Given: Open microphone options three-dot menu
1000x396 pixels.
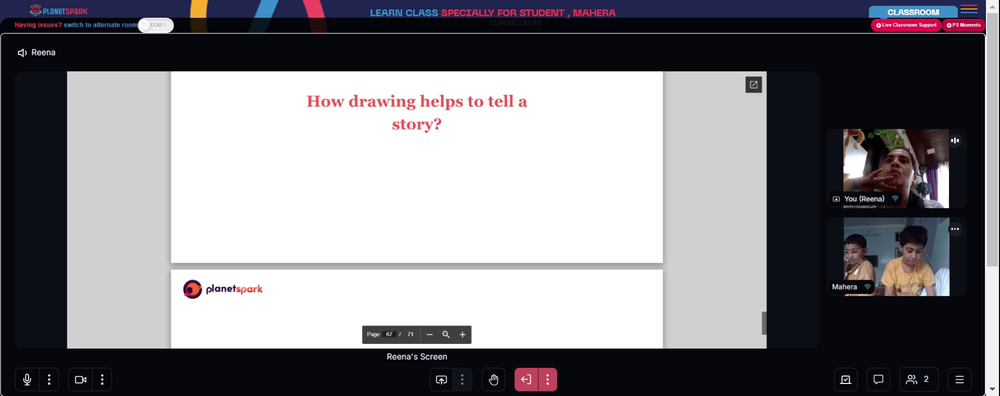Looking at the screenshot, I should [x=49, y=379].
